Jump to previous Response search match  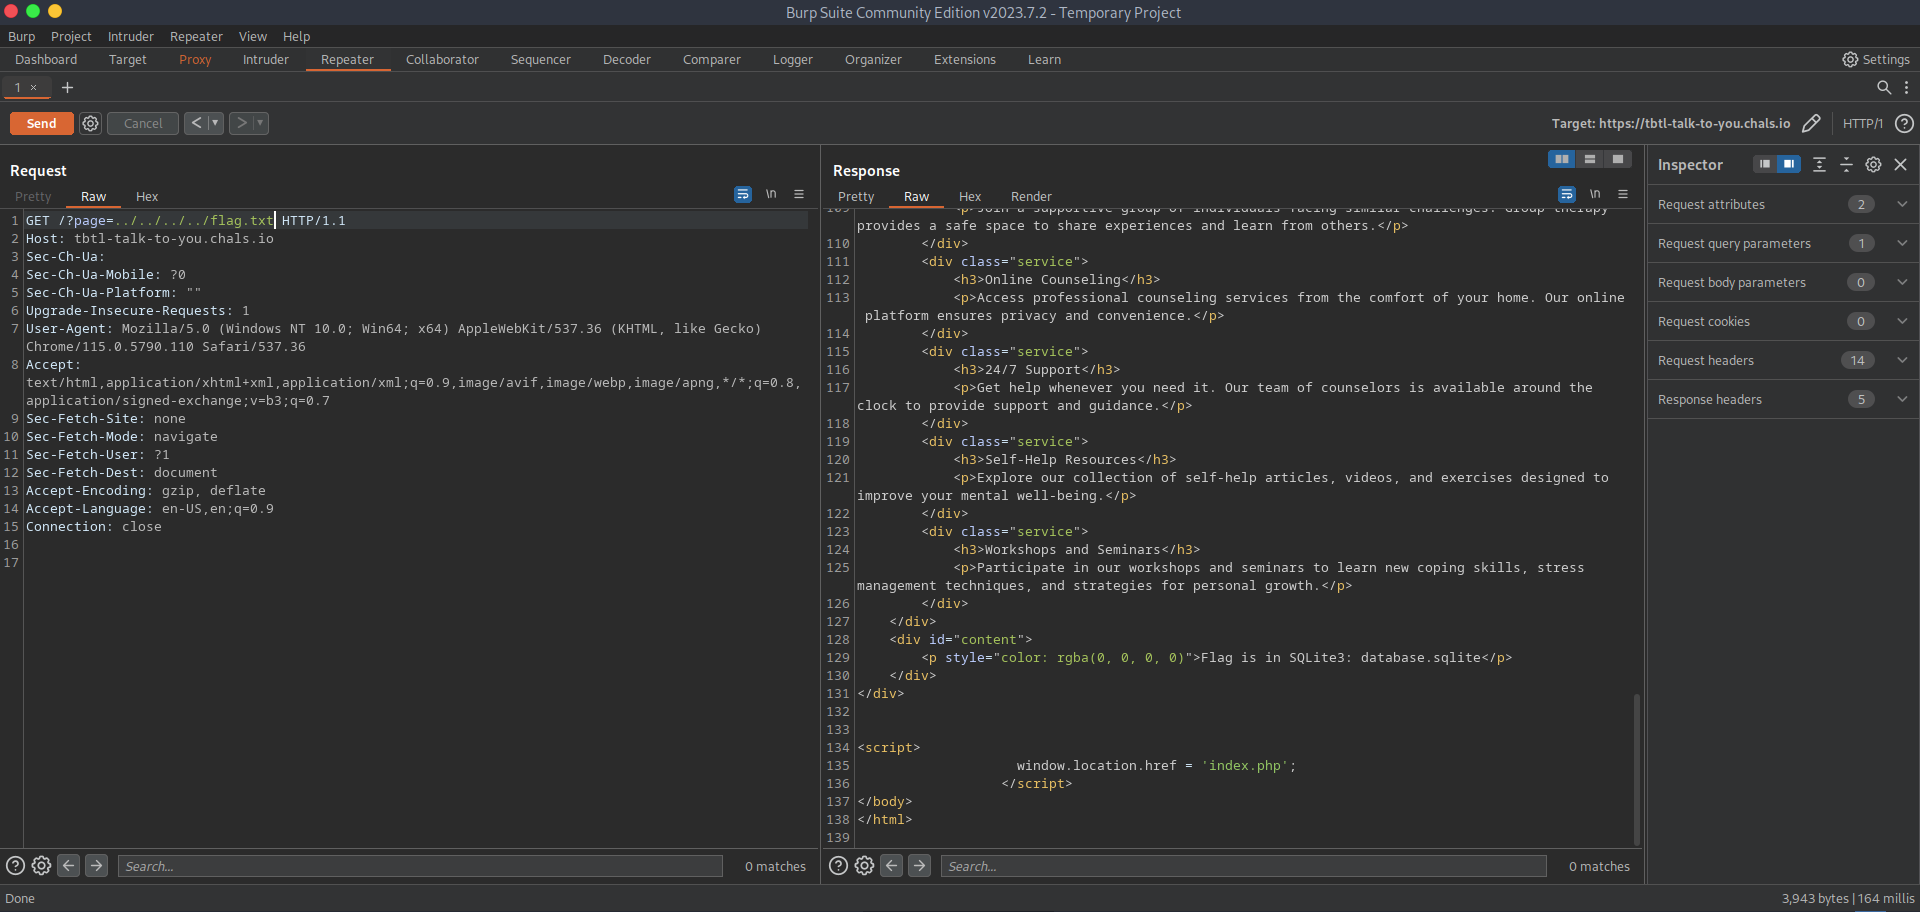tap(891, 866)
